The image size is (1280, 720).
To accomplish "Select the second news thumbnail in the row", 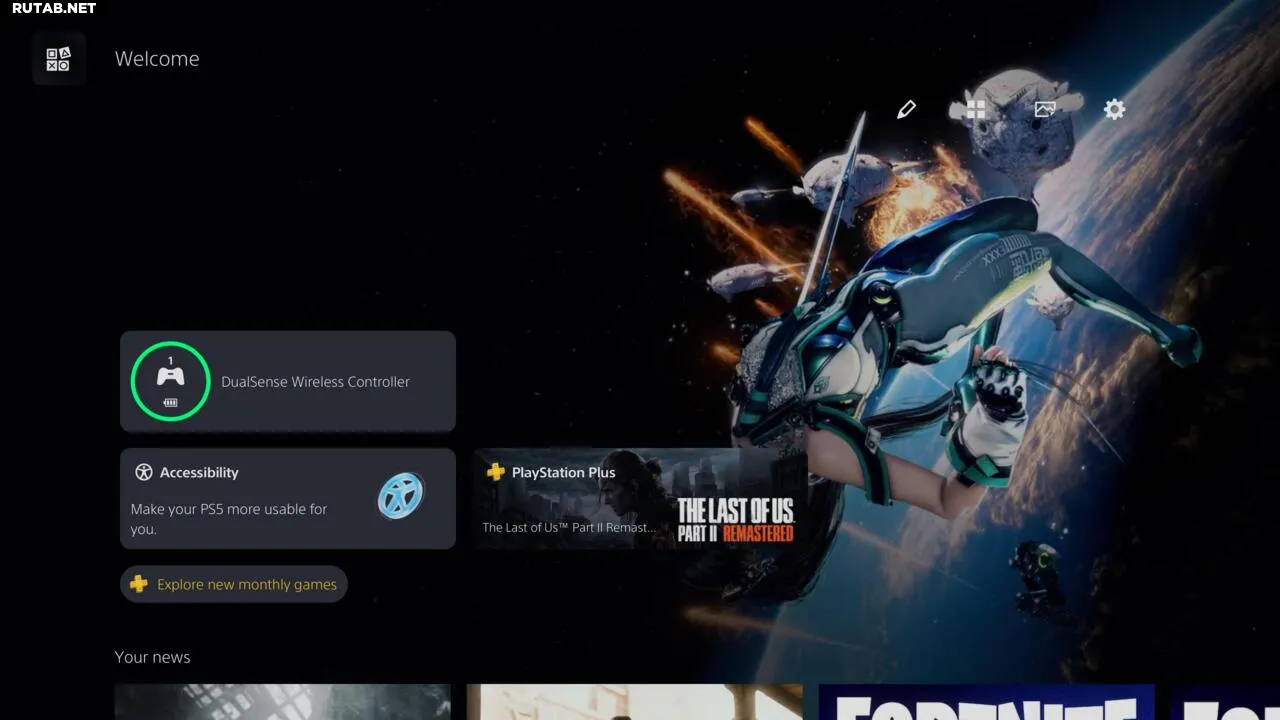I will [x=634, y=702].
